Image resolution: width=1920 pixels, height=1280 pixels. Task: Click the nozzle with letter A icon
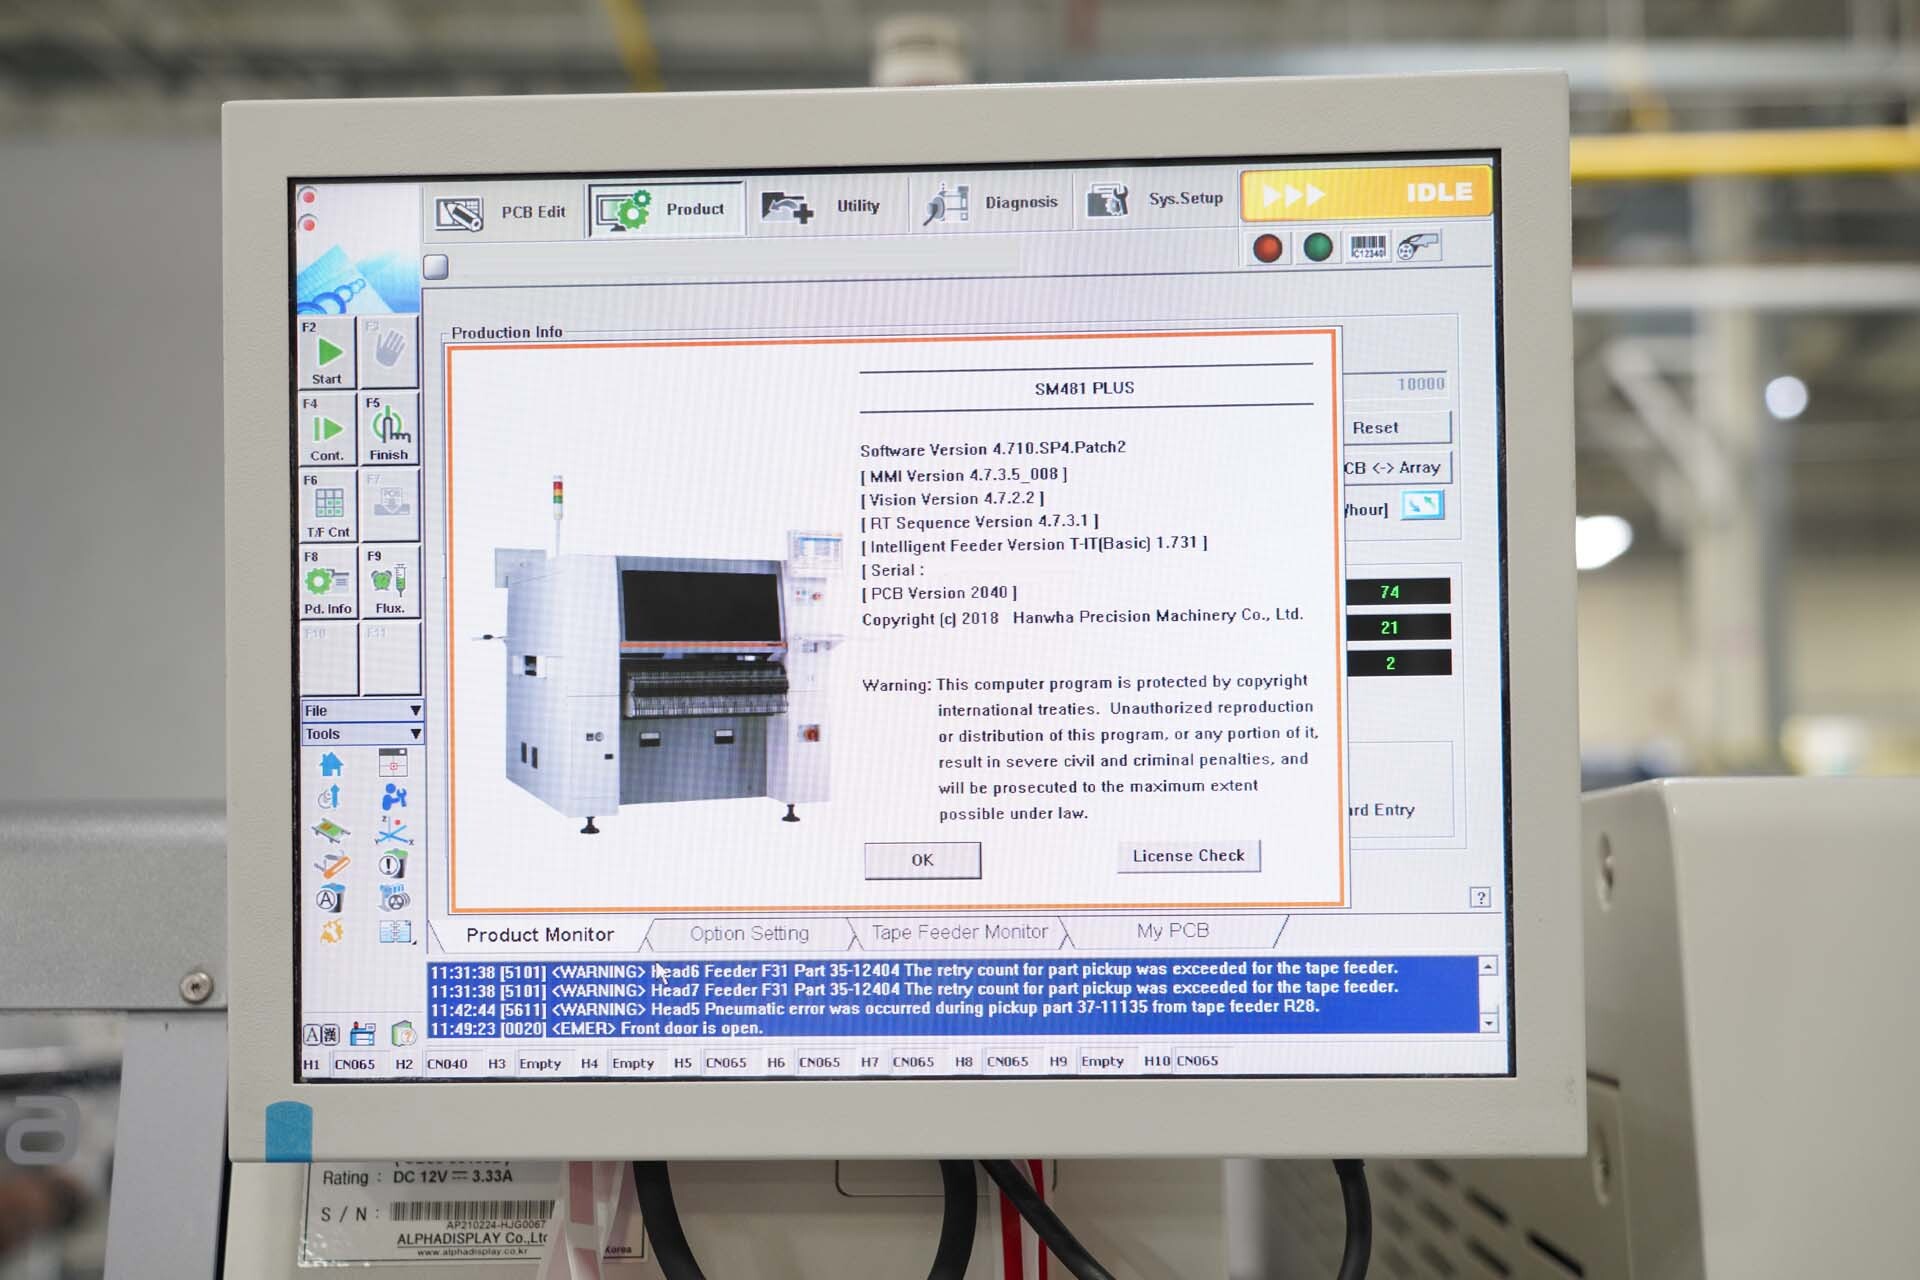click(331, 899)
